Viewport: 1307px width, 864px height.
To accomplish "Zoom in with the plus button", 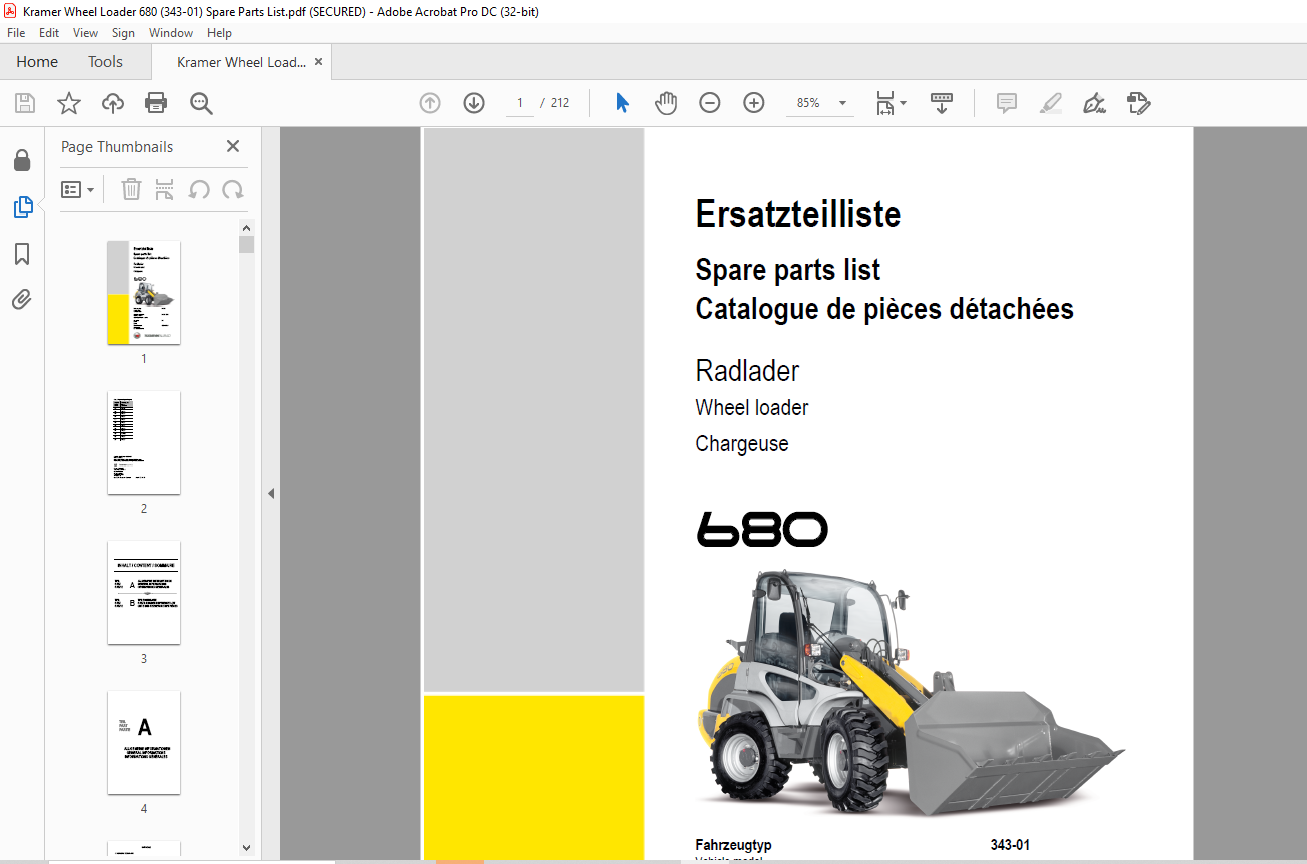I will [754, 103].
